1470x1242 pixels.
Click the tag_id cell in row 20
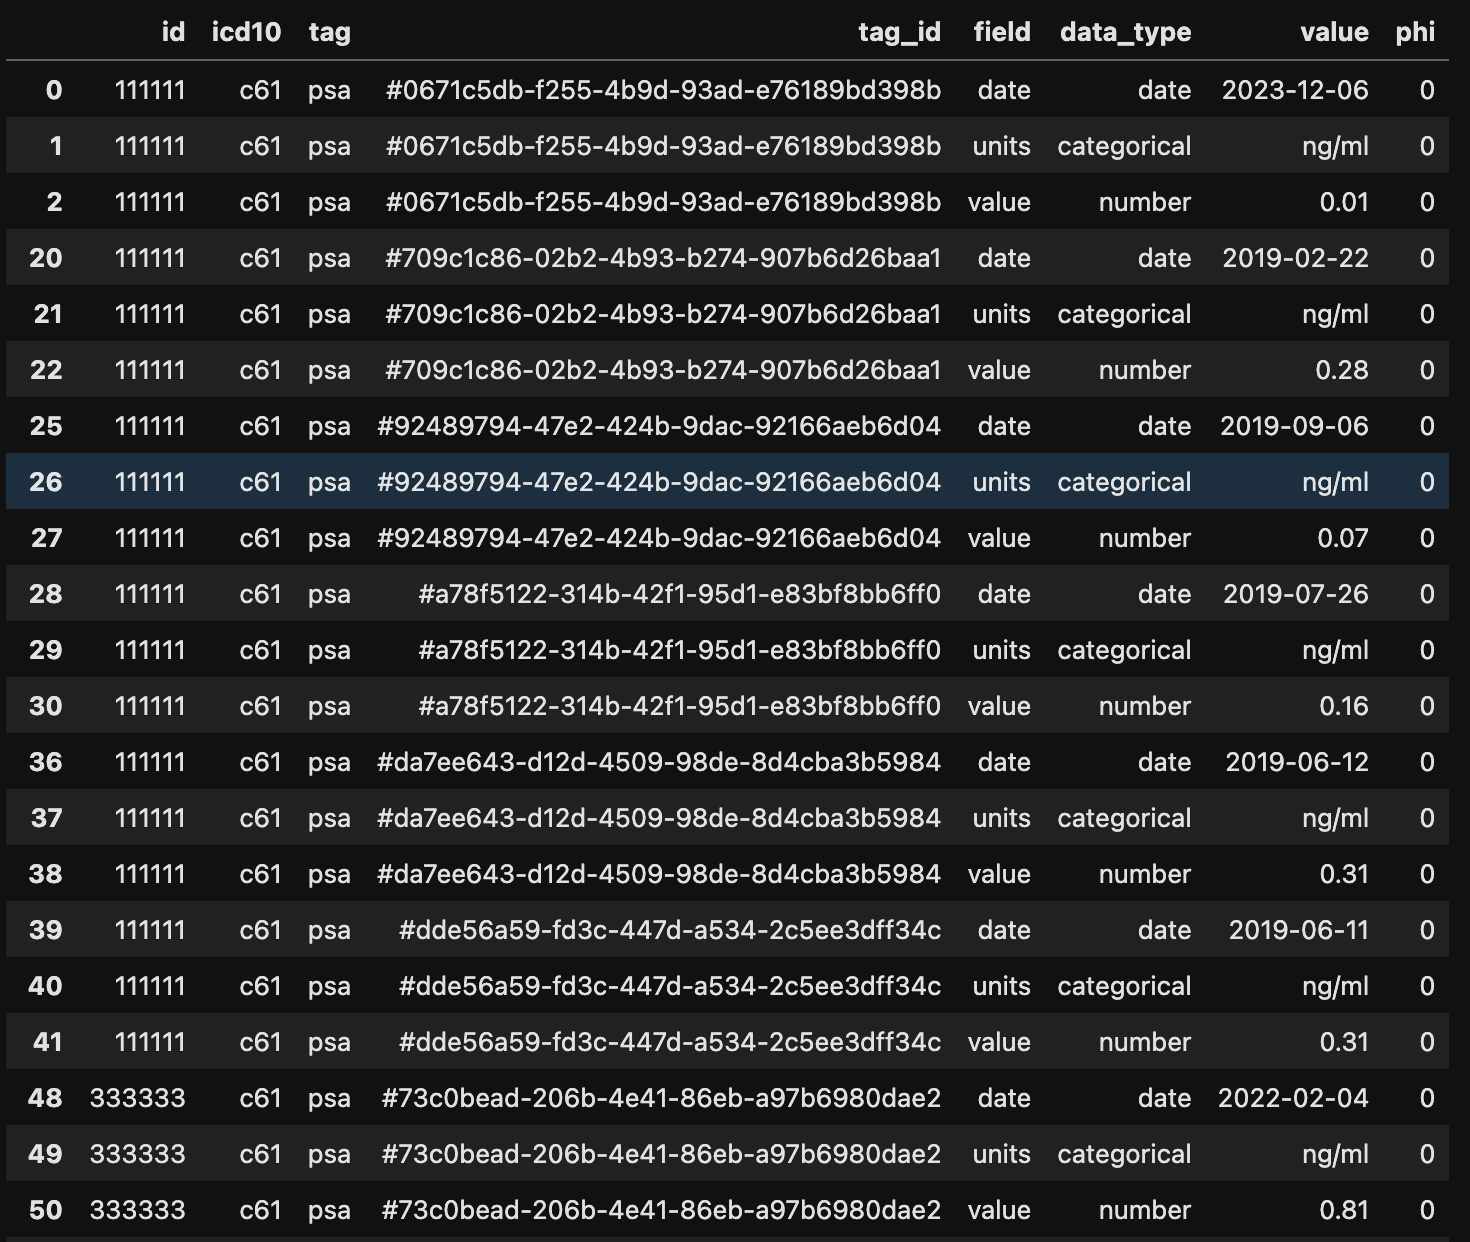pyautogui.click(x=663, y=258)
